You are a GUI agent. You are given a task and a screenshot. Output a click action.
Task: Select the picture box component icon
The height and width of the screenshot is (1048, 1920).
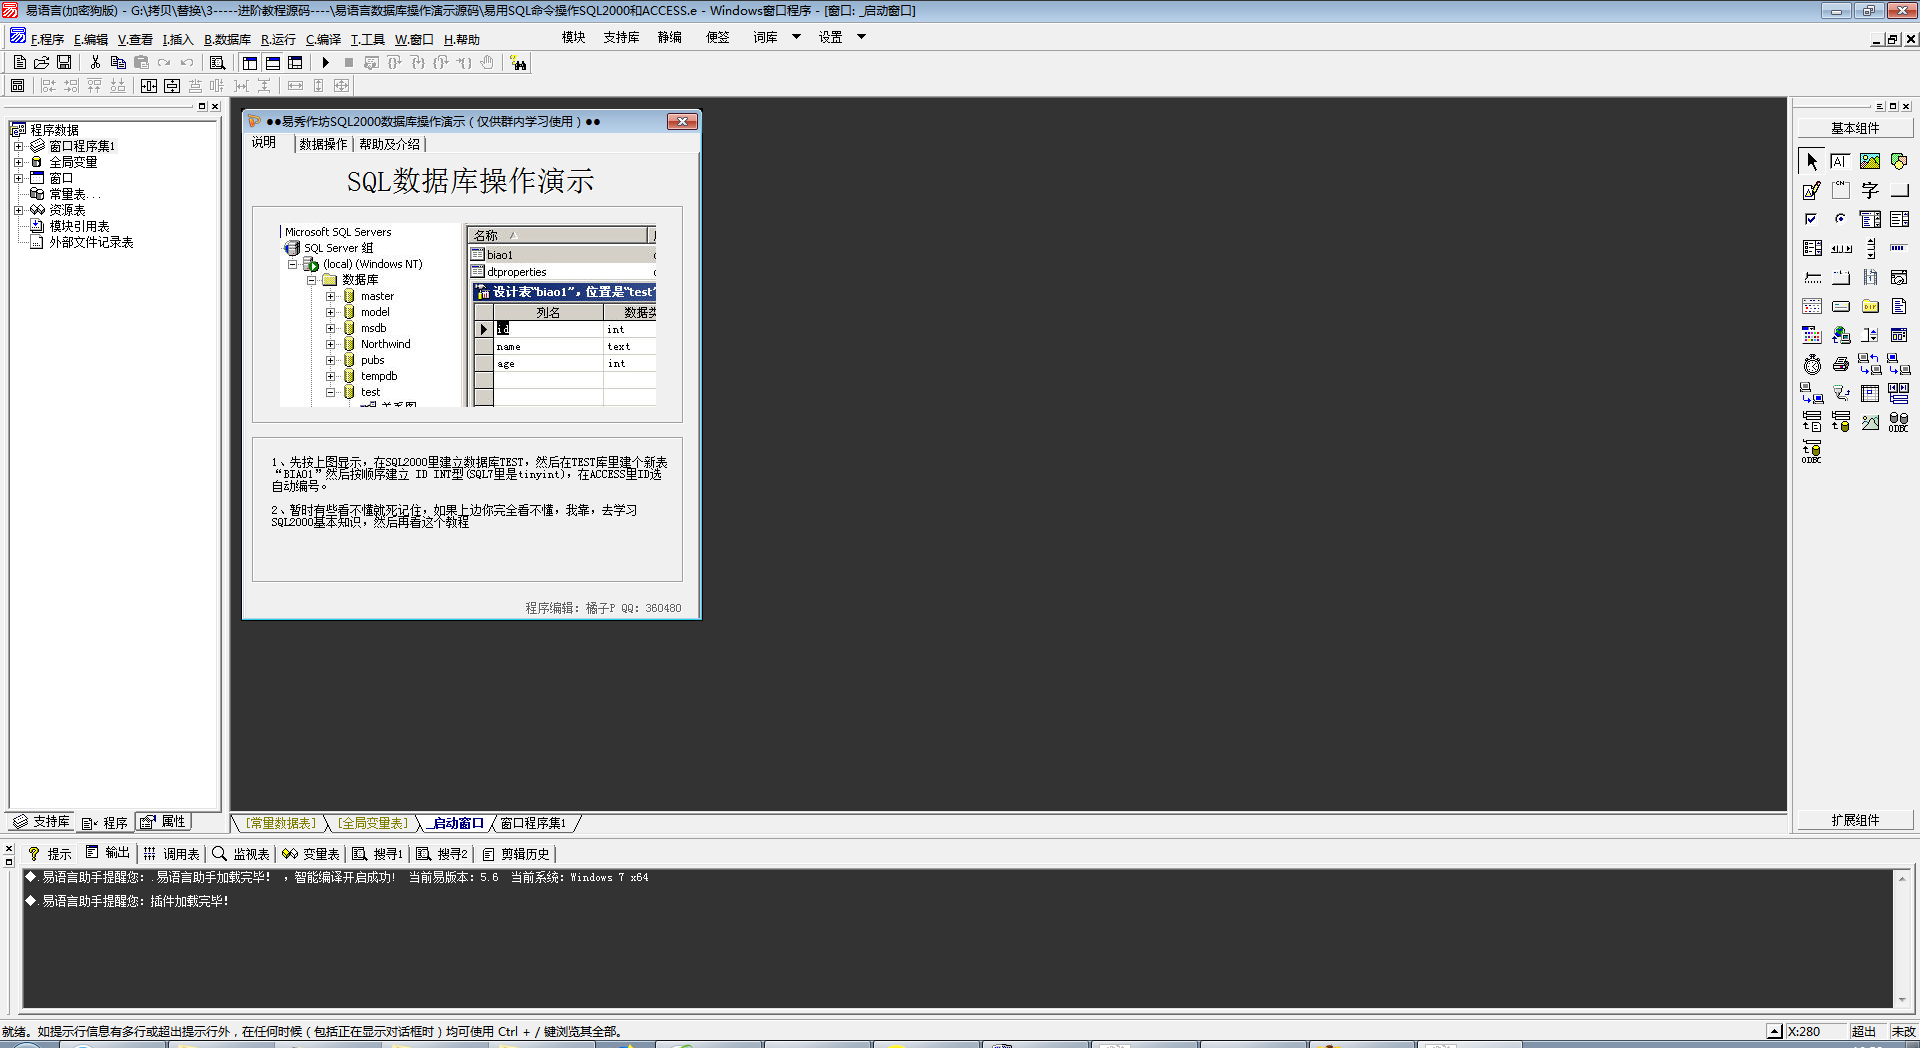pos(1869,161)
